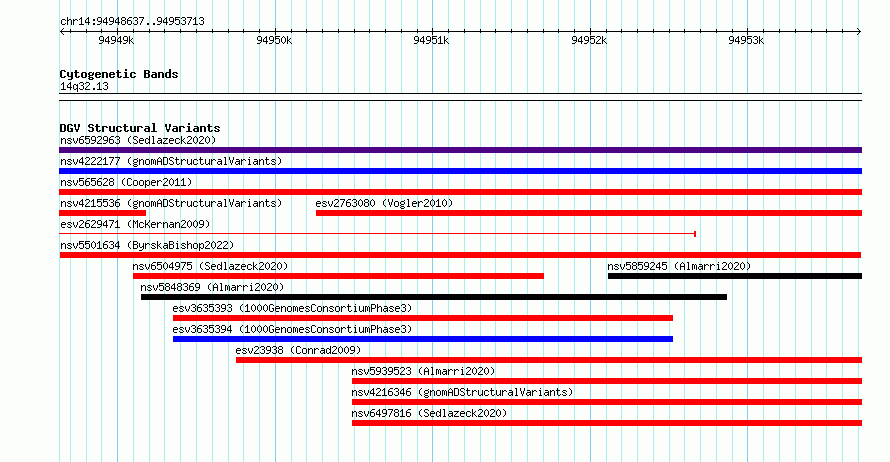Open the nsv5939523 (Almarri2020) label
The height and width of the screenshot is (462, 890).
[x=423, y=371]
